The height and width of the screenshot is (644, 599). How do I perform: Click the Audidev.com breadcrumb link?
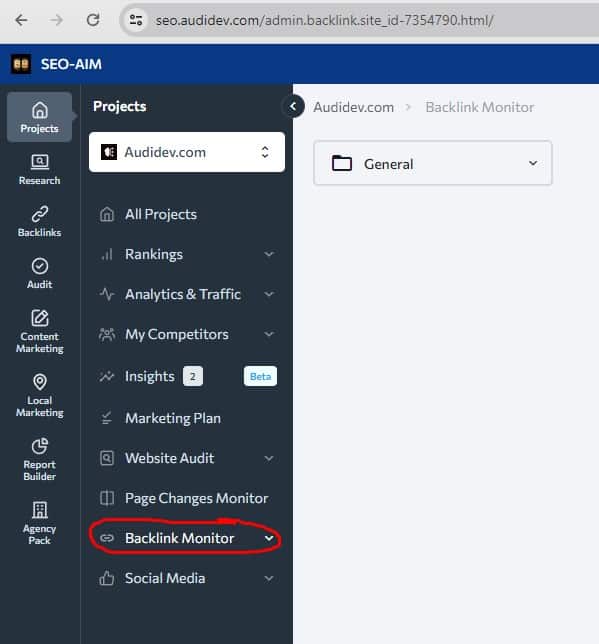353,107
